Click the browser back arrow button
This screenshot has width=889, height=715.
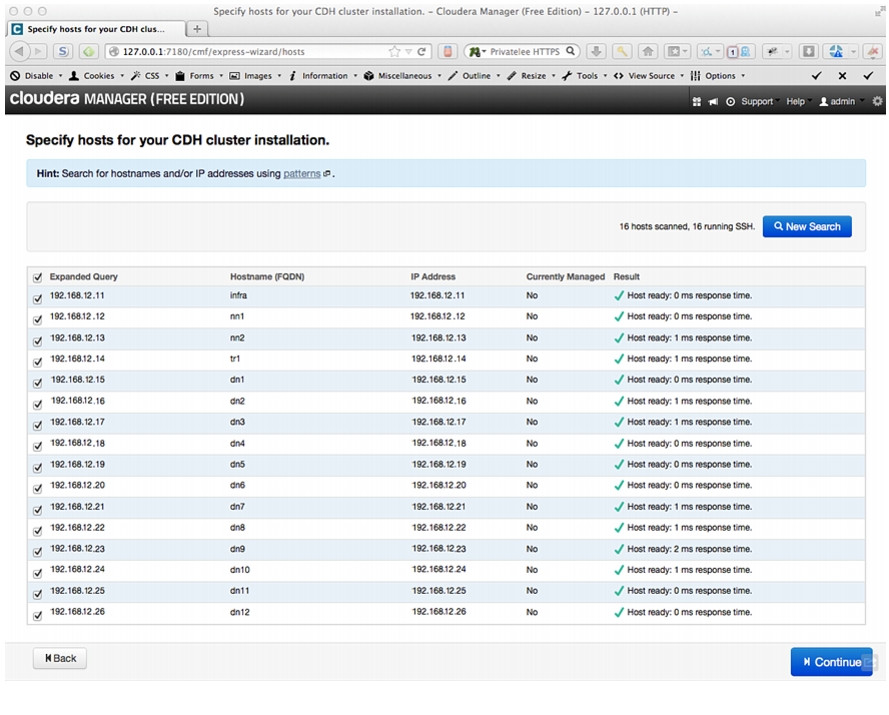coord(19,52)
